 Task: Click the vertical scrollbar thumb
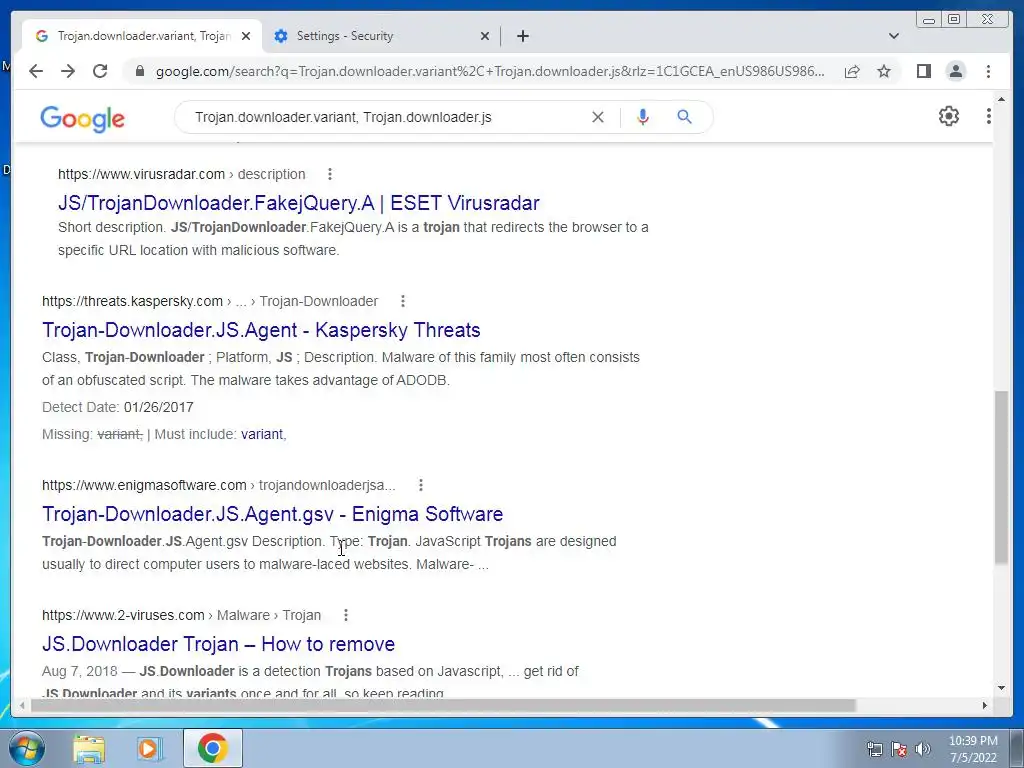click(1001, 477)
